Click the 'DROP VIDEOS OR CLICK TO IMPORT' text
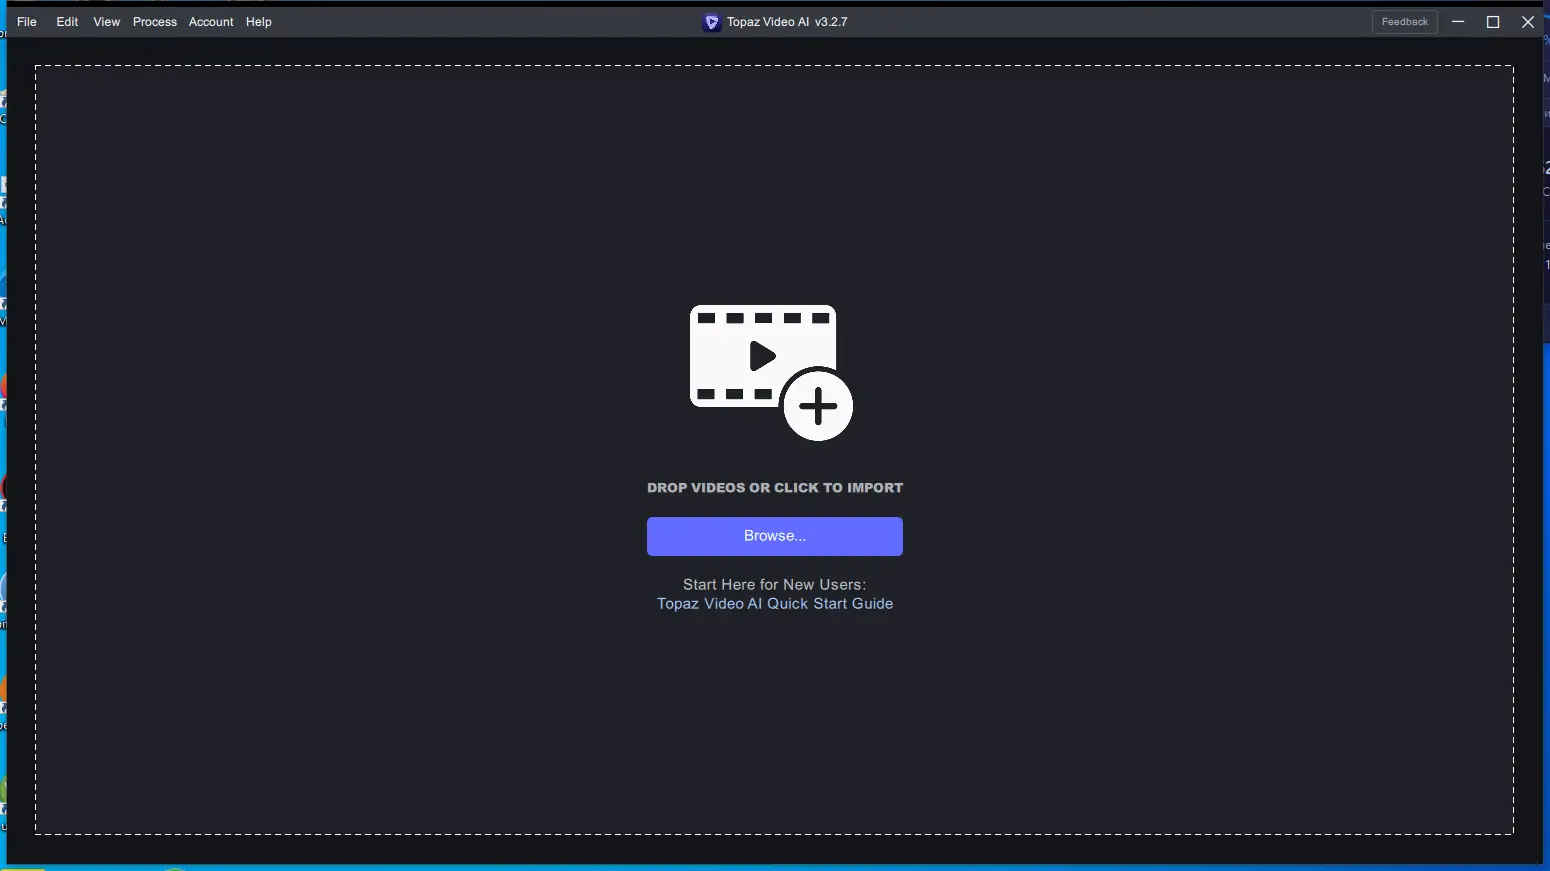The image size is (1550, 871). pyautogui.click(x=775, y=488)
